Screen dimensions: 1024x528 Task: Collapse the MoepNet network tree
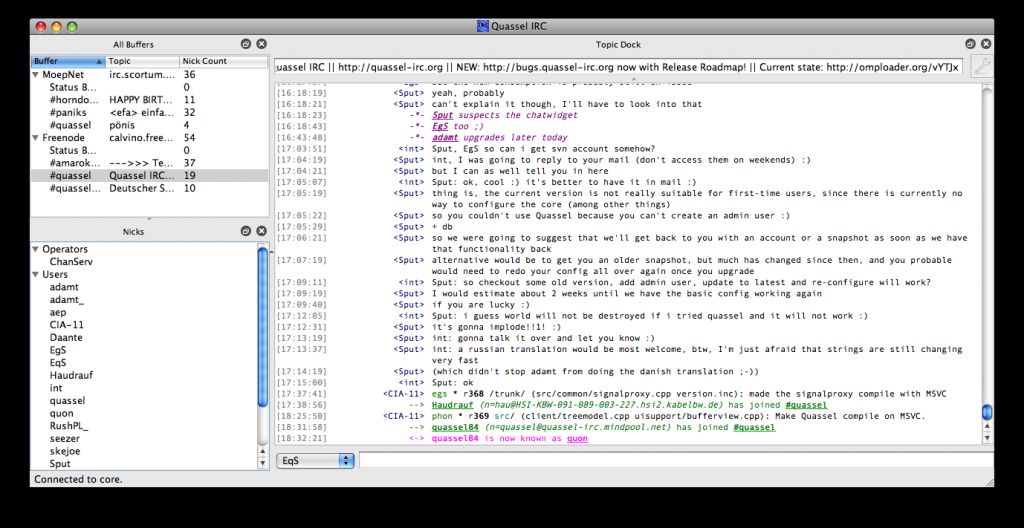click(x=36, y=74)
